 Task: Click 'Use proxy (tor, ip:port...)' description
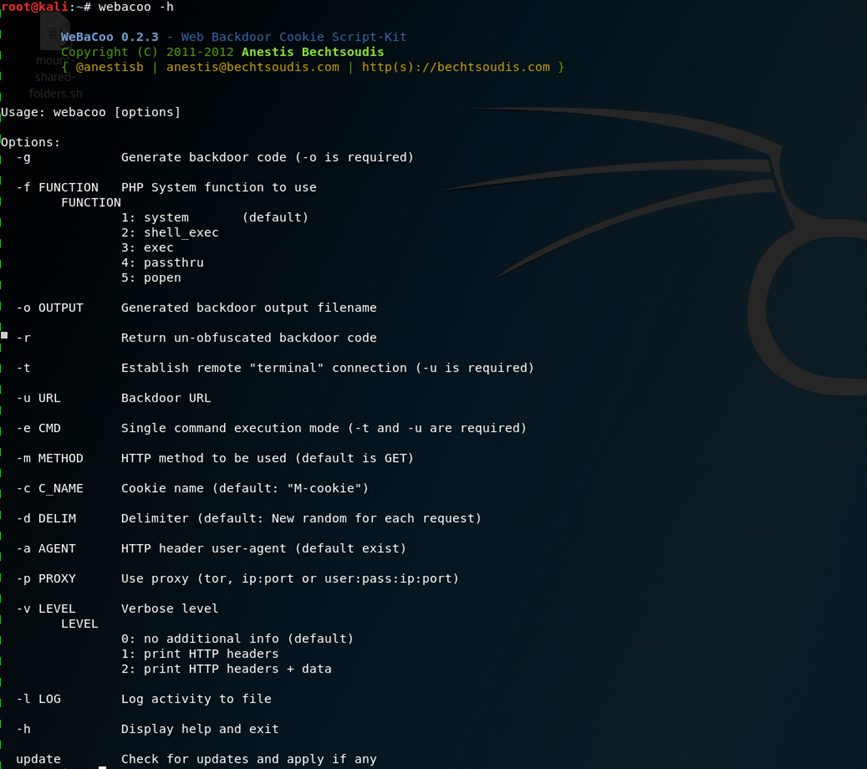[x=290, y=579]
